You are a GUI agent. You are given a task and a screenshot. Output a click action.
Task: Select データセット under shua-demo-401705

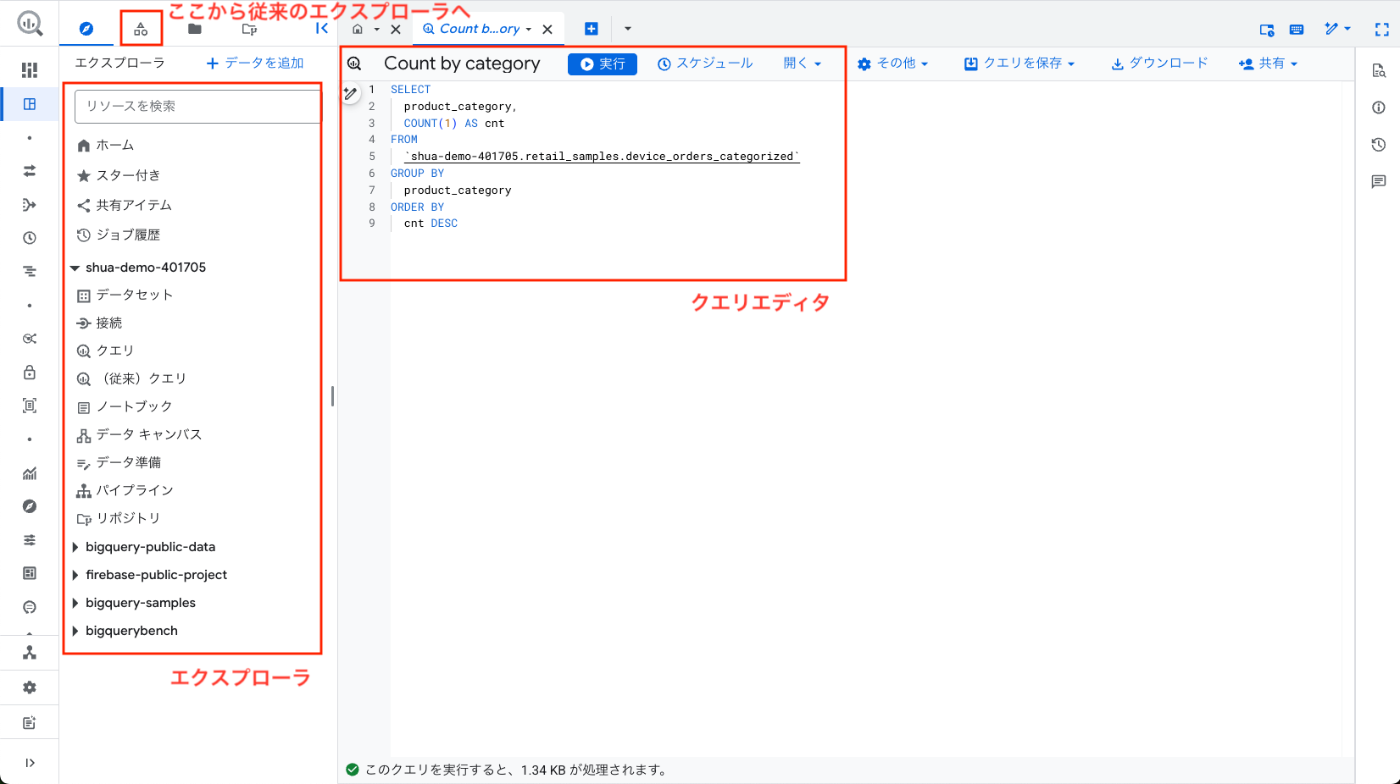pyautogui.click(x=125, y=295)
